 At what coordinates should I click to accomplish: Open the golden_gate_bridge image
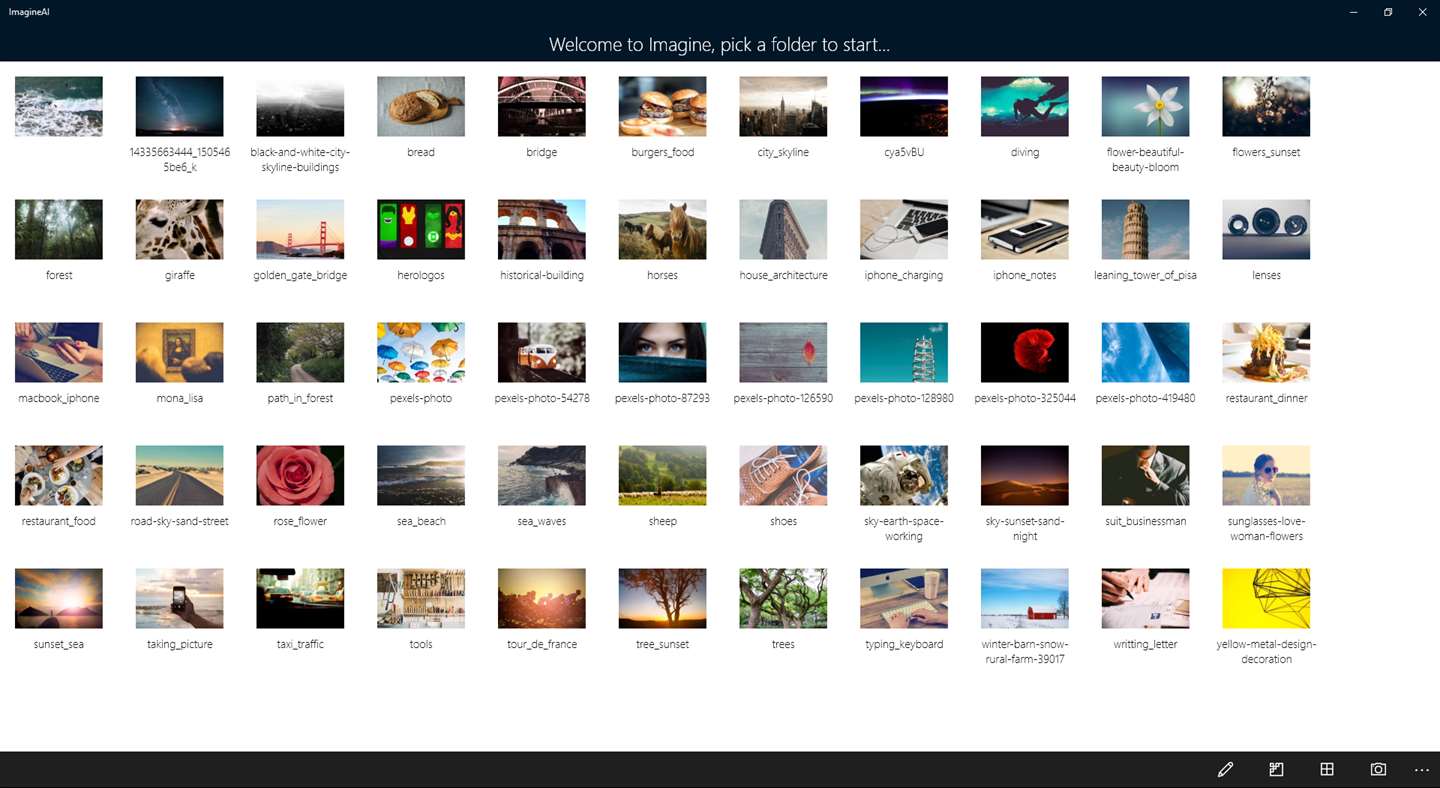300,229
